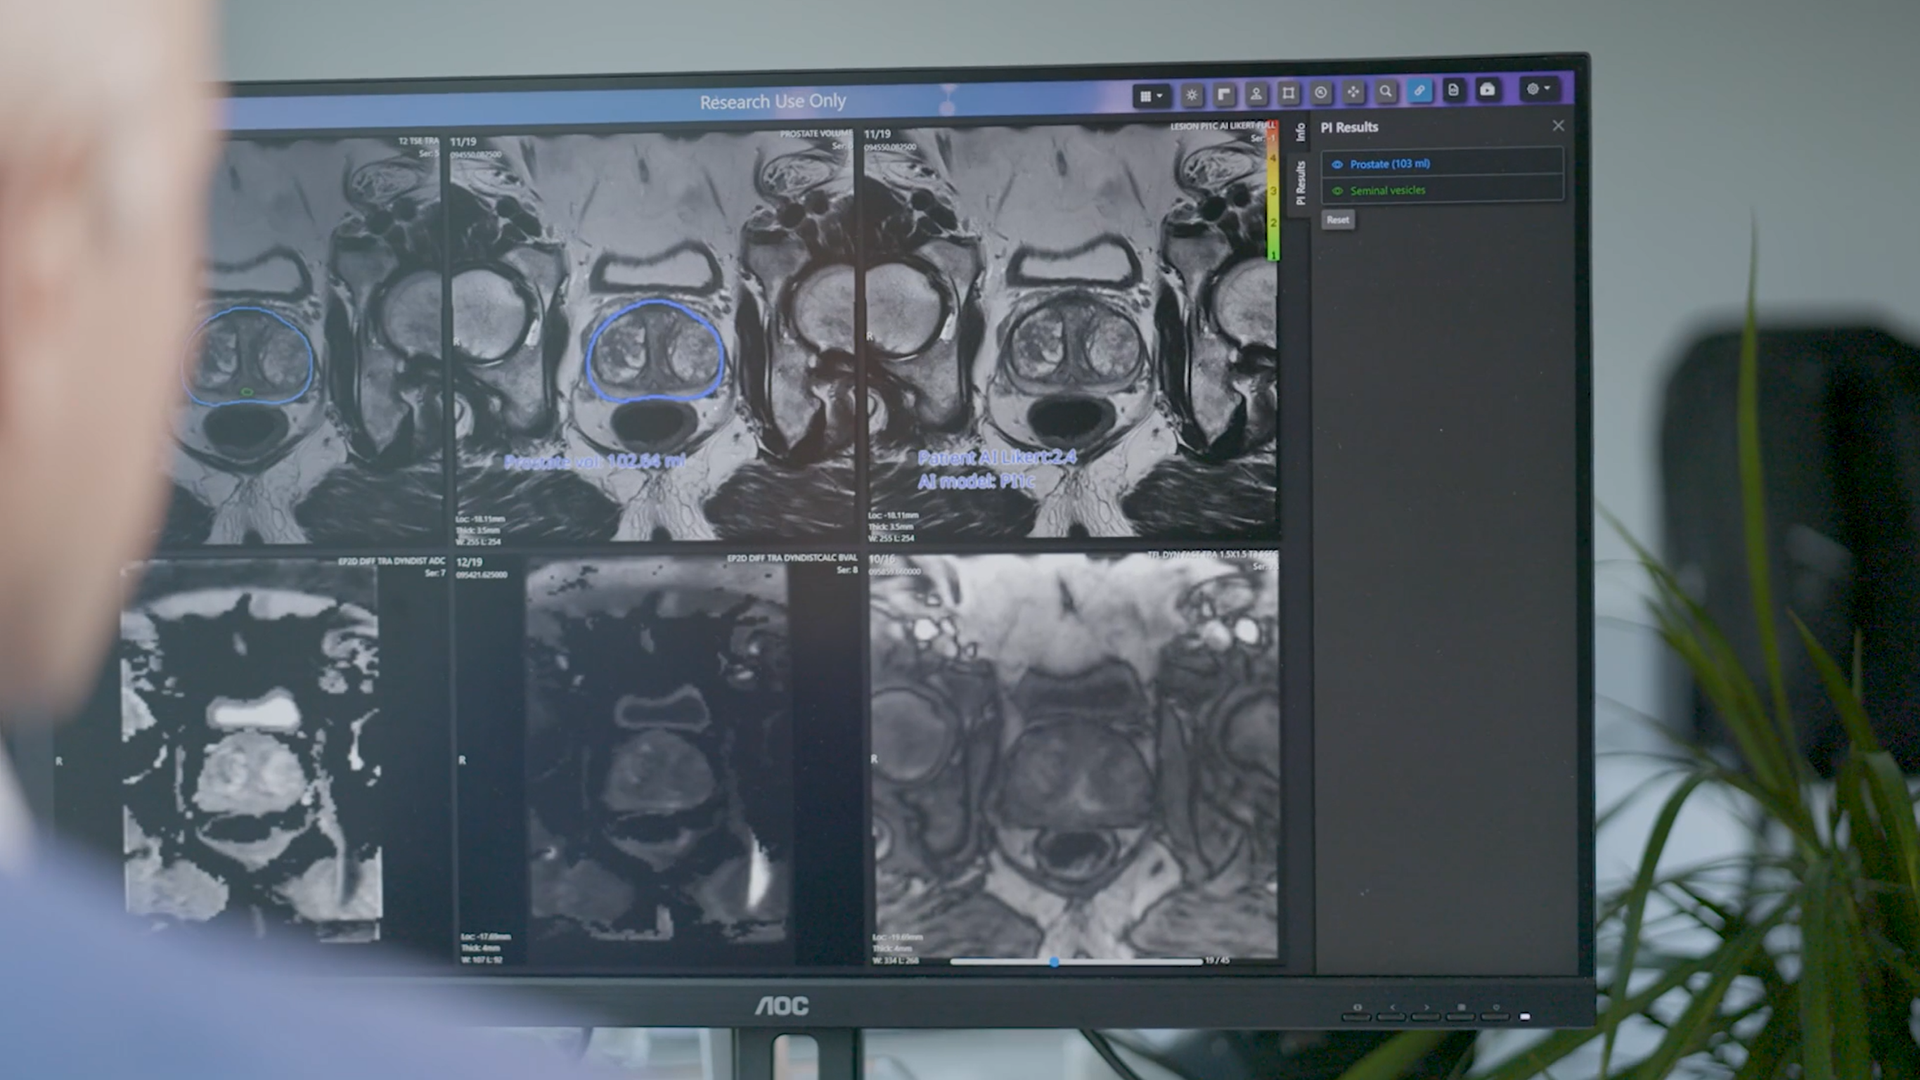Click the stamp annotation tool icon
Viewport: 1920px width, 1080px height.
click(x=1256, y=94)
